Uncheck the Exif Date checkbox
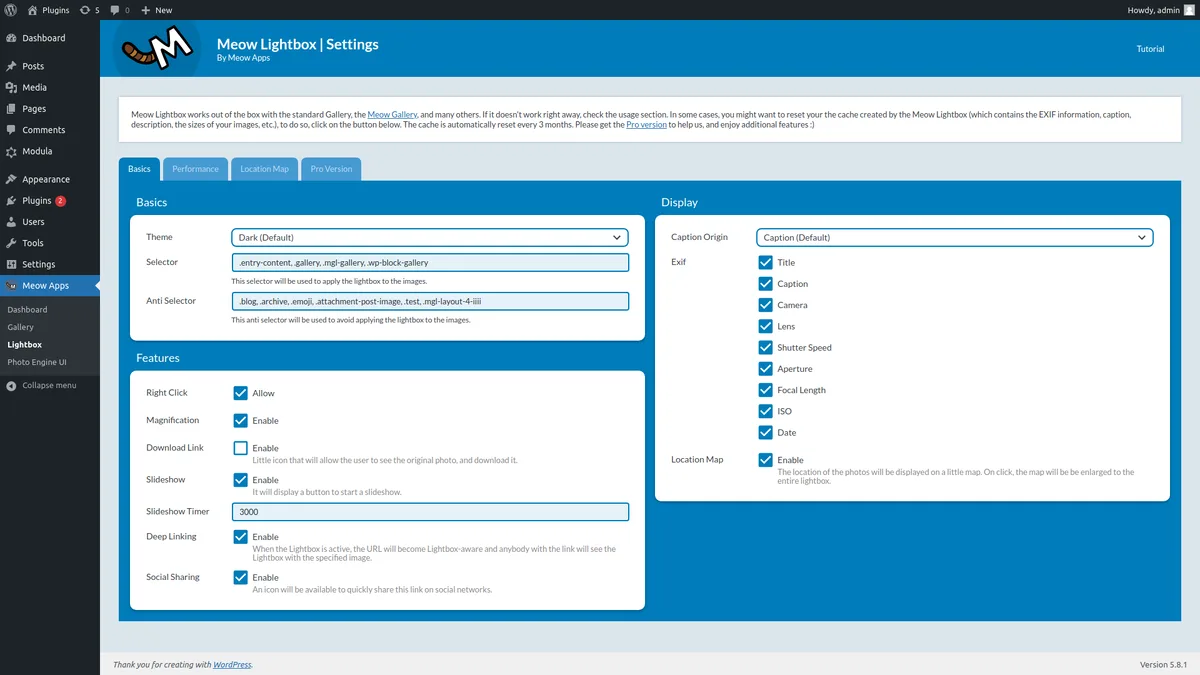The width and height of the screenshot is (1200, 675). (x=765, y=433)
